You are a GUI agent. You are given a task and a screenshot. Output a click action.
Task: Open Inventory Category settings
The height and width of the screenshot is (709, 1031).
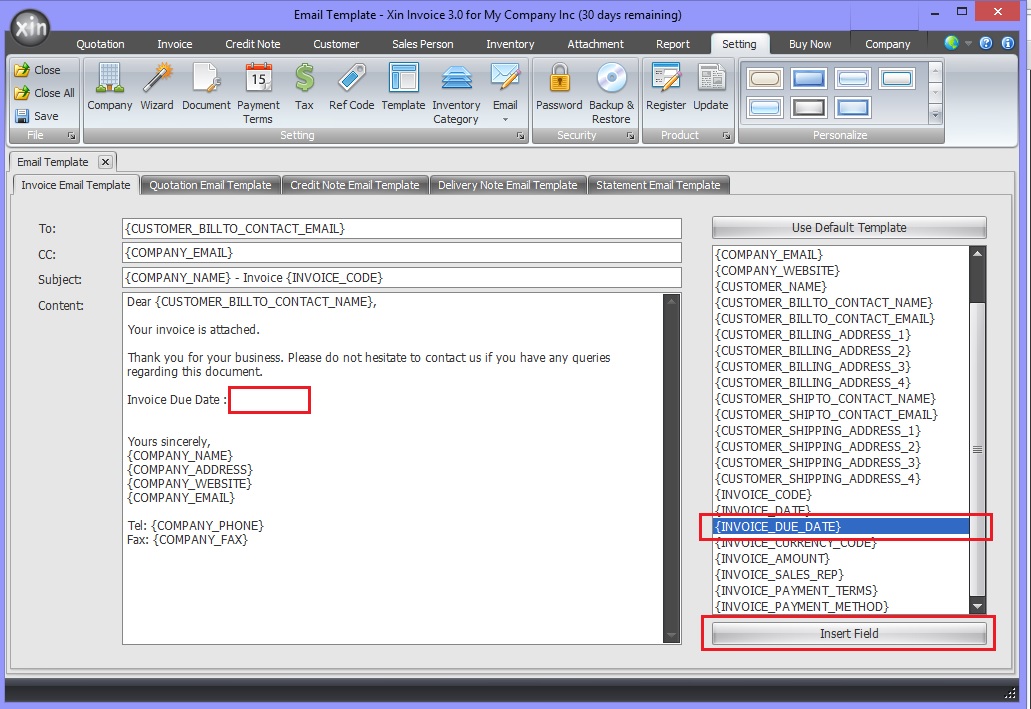click(x=456, y=93)
